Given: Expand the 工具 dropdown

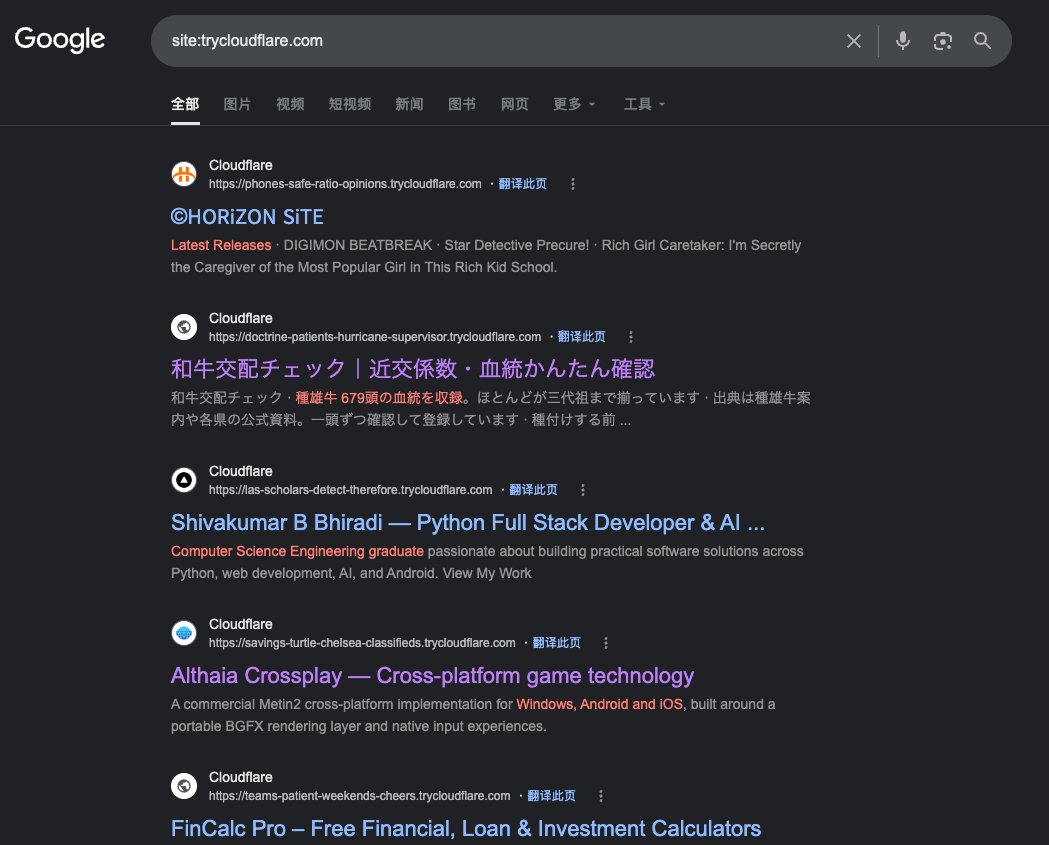Looking at the screenshot, I should 644,104.
